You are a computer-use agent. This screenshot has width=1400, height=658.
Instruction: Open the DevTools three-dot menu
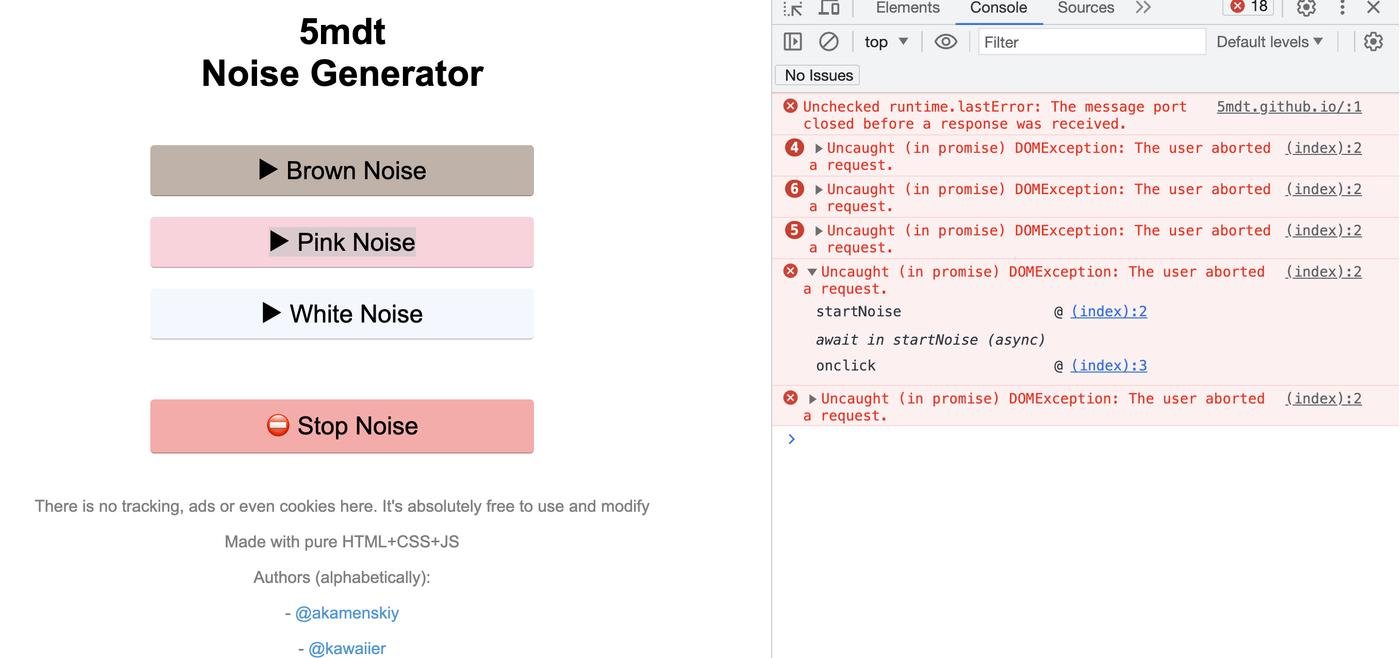pos(1343,8)
